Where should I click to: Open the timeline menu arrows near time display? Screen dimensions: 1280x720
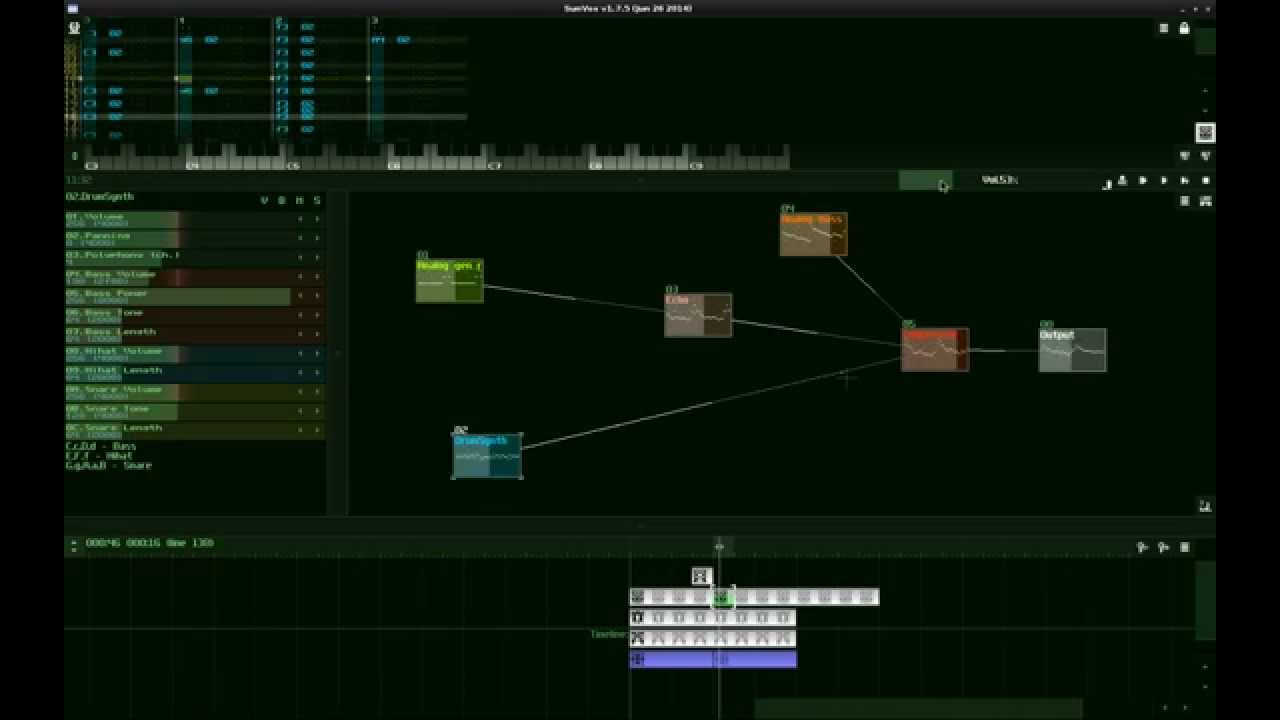(73, 545)
